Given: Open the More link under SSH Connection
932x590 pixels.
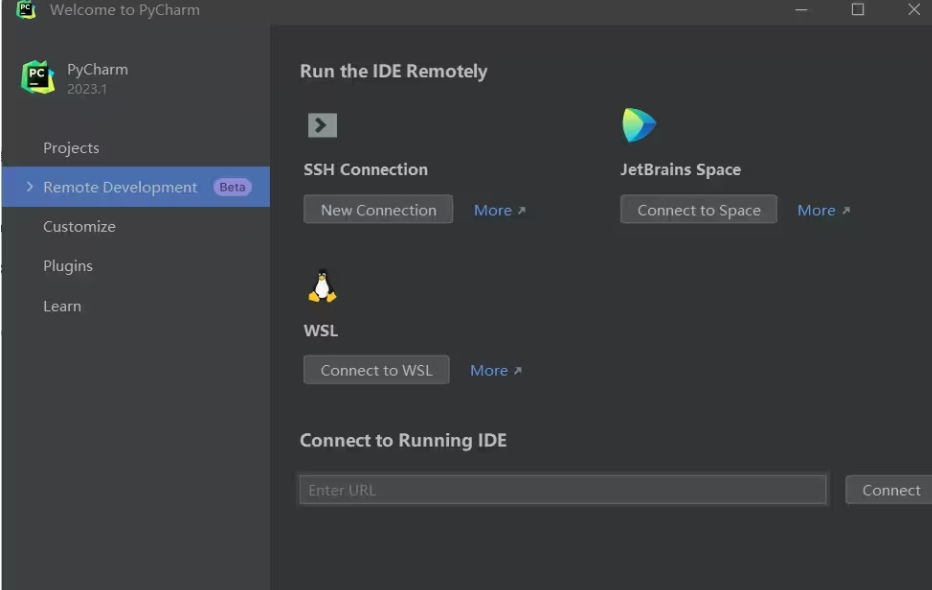Looking at the screenshot, I should point(499,210).
